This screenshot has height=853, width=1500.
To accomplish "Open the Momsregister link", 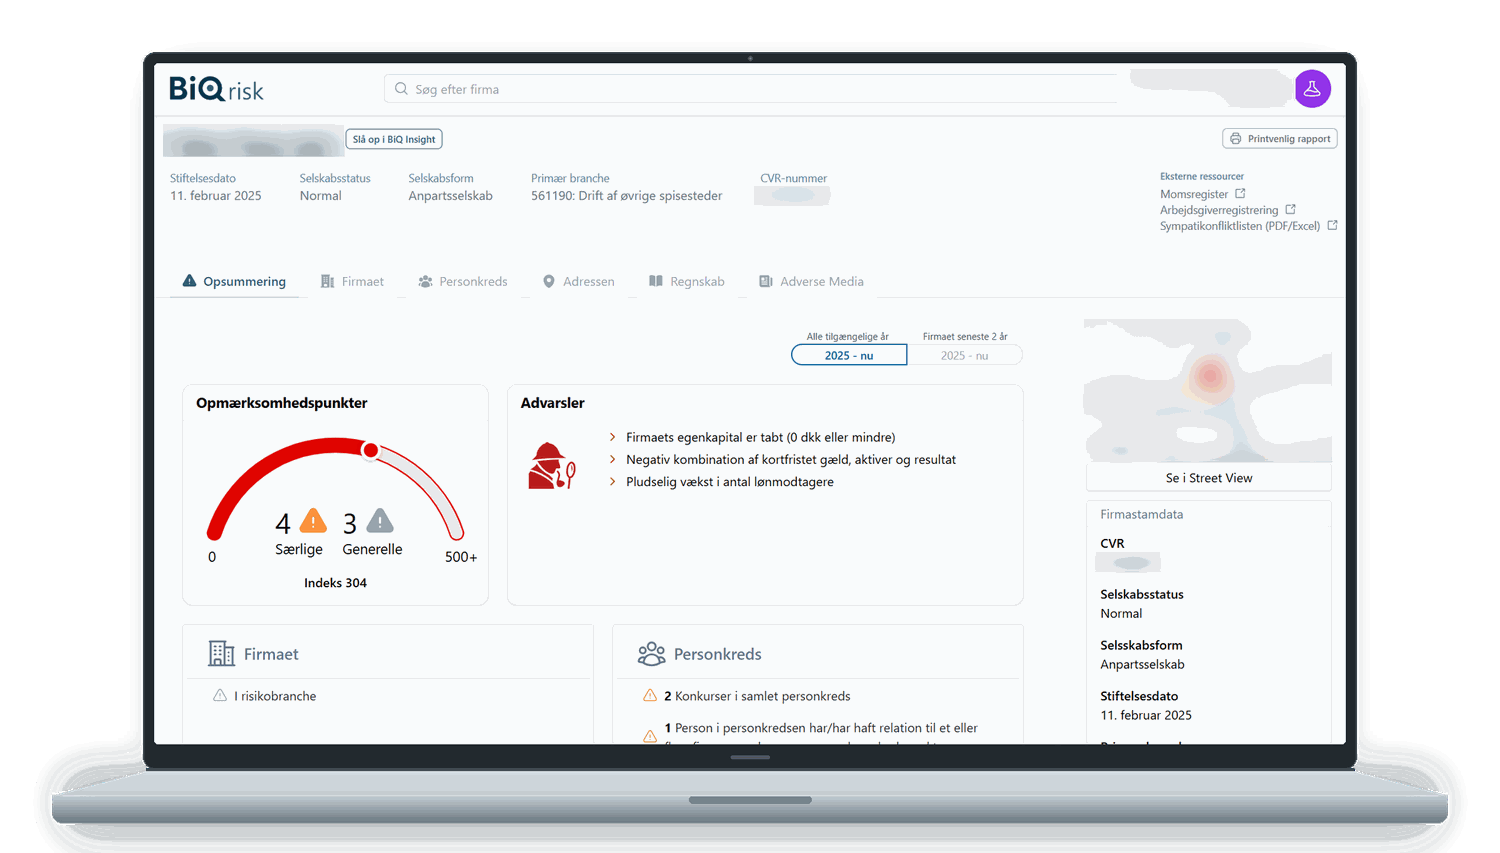I will coord(1194,194).
